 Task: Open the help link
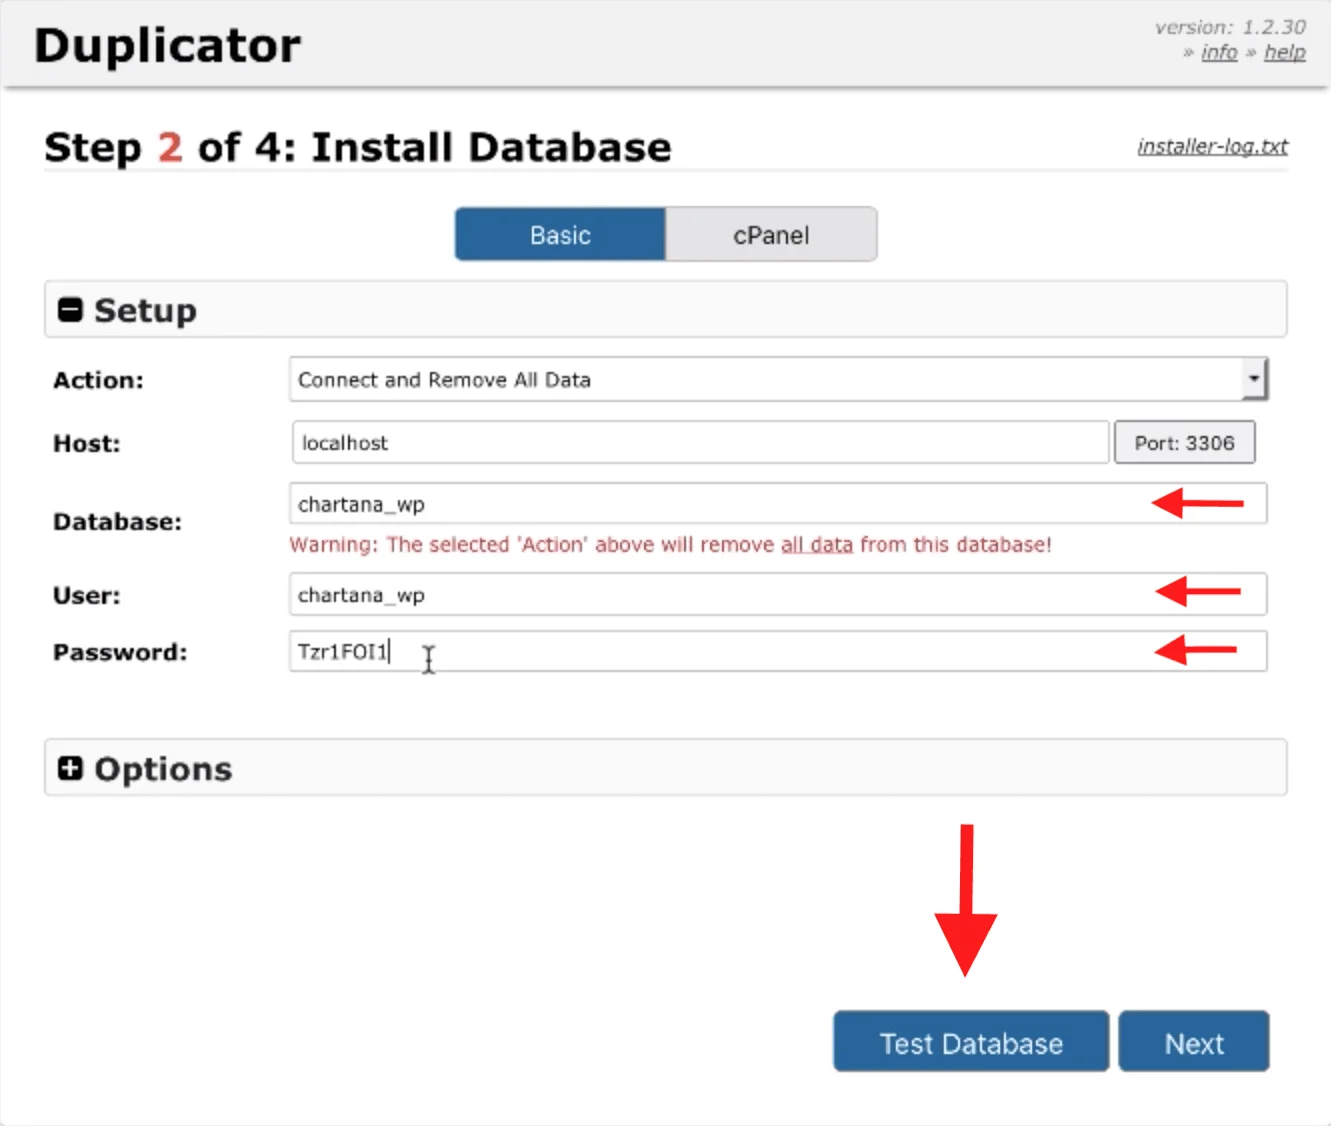coord(1284,52)
